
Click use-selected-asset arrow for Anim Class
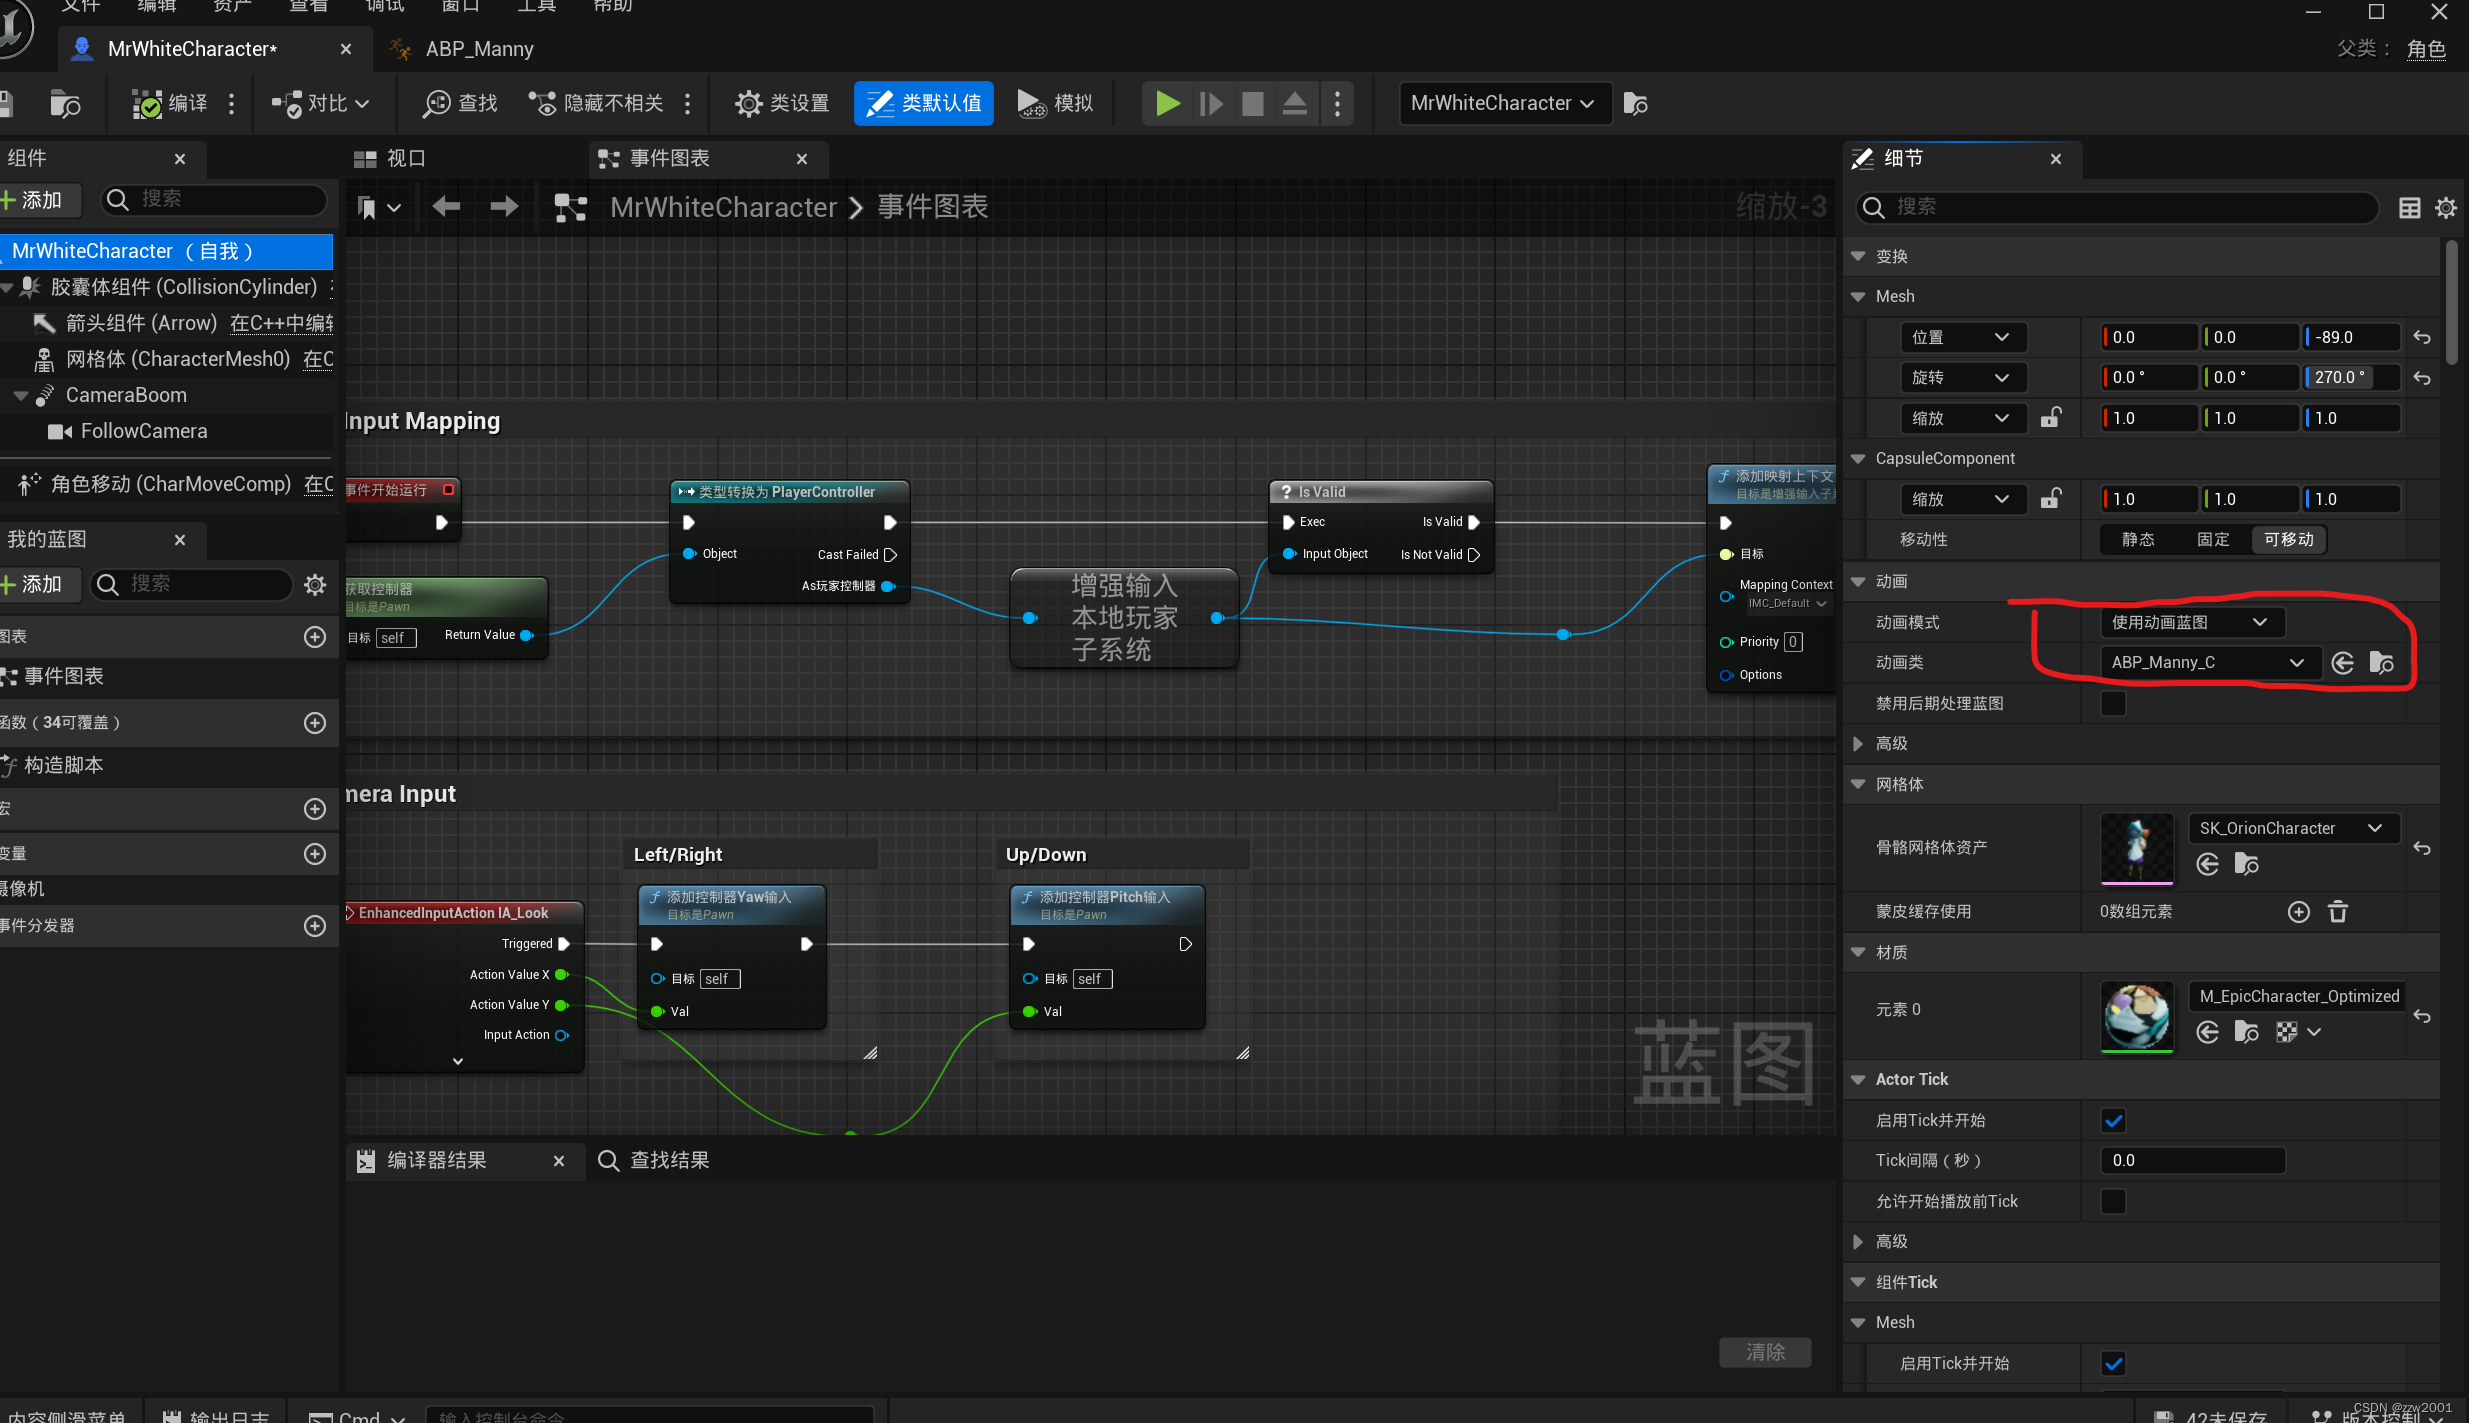2342,663
